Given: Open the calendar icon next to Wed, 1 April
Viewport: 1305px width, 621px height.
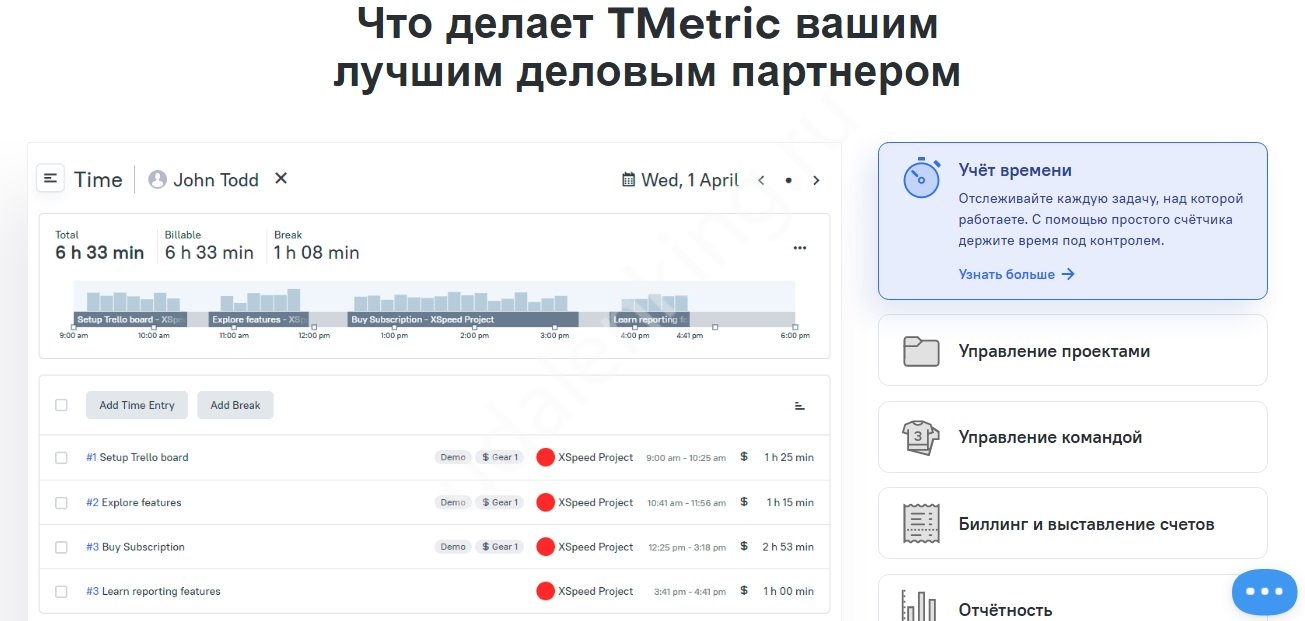Looking at the screenshot, I should (x=628, y=180).
